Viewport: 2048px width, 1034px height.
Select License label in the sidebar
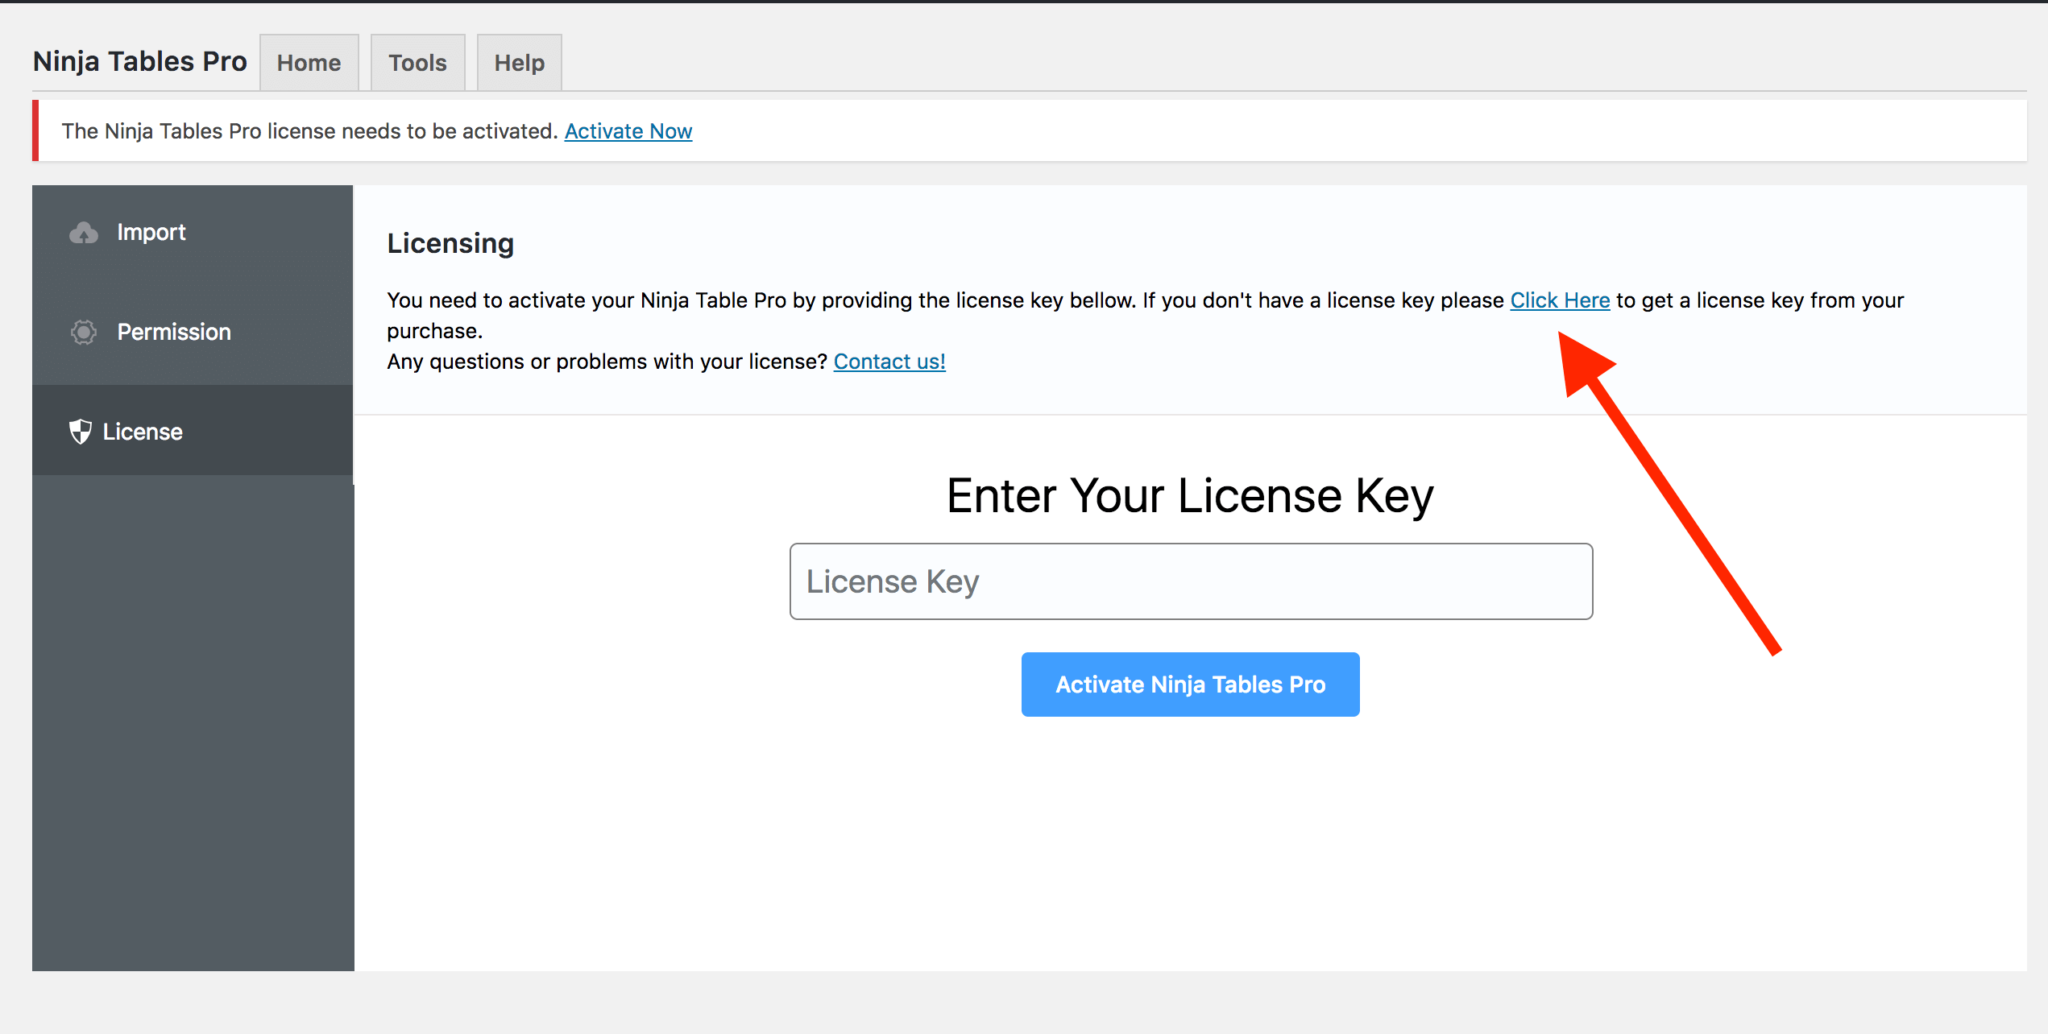tap(143, 432)
